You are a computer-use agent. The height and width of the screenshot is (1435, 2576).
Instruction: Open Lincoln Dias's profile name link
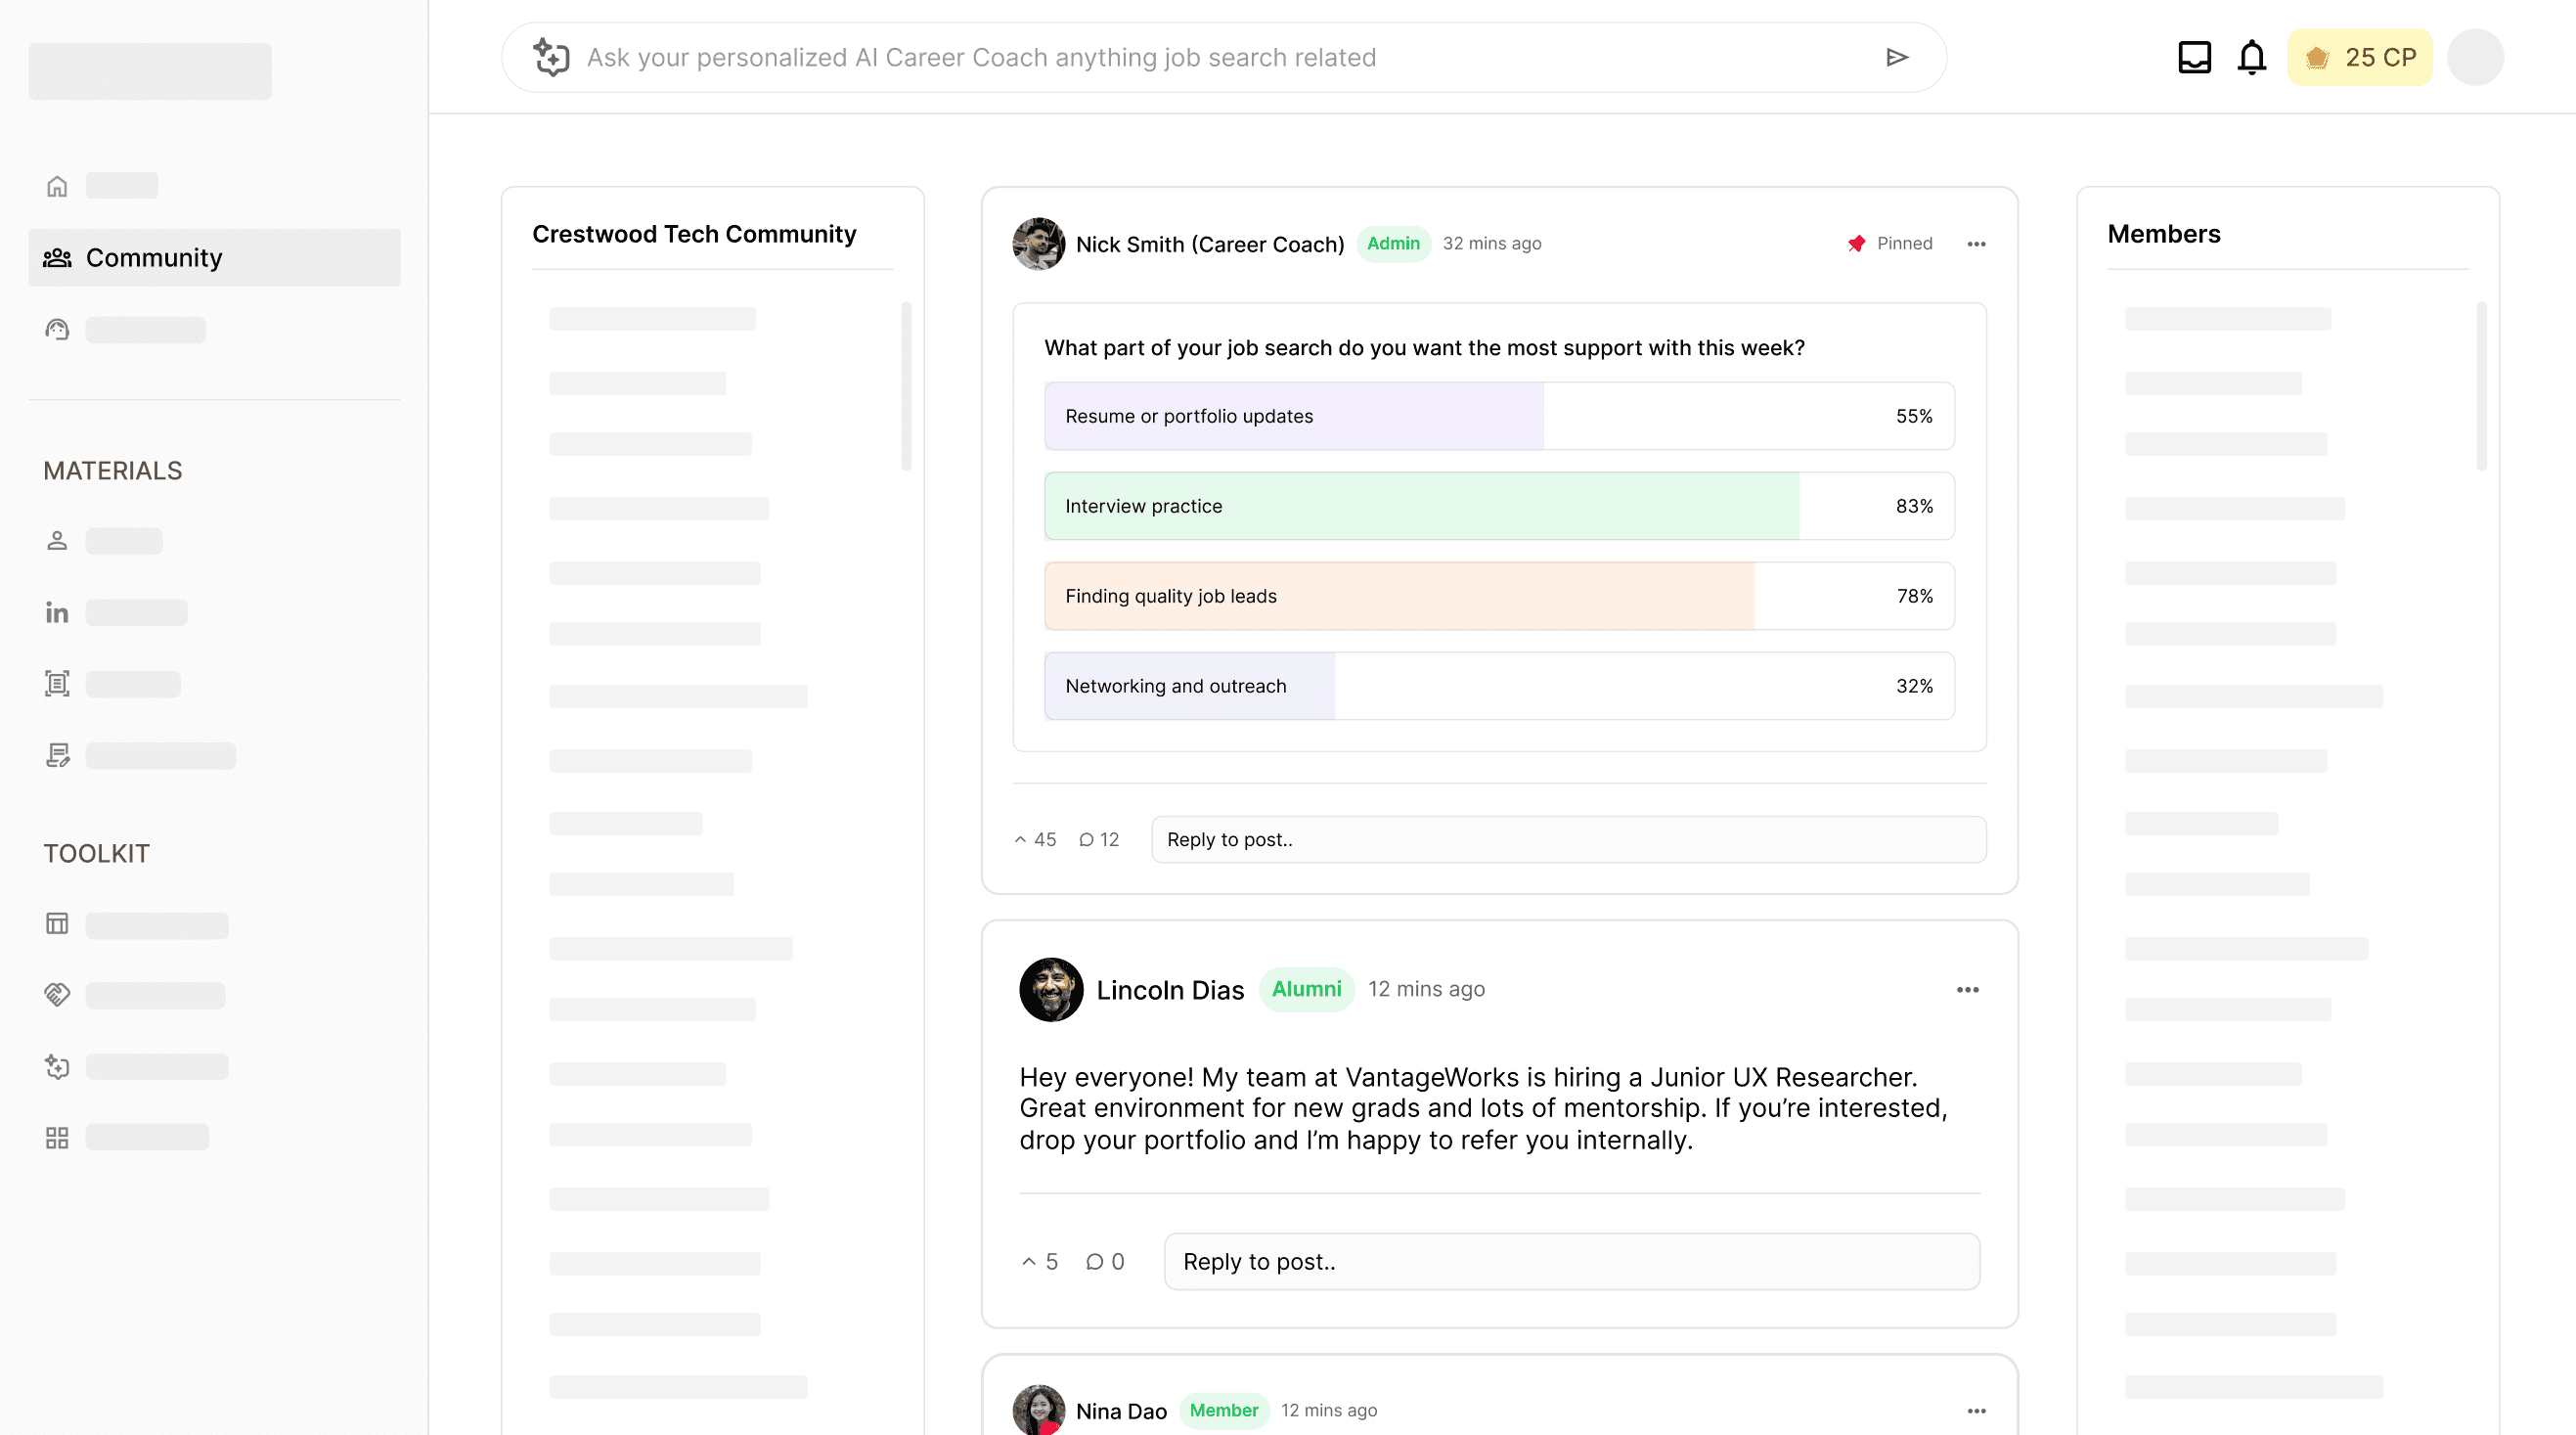[1169, 990]
